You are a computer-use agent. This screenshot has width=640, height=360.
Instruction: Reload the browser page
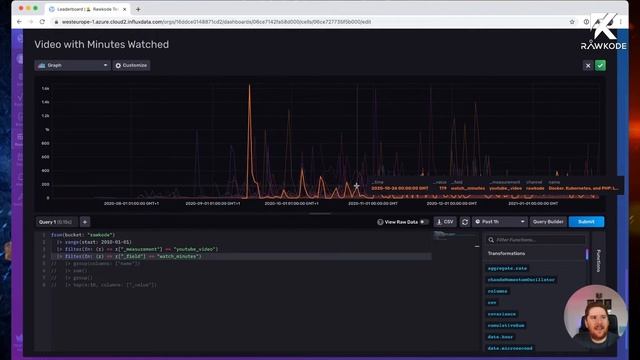click(x=42, y=22)
